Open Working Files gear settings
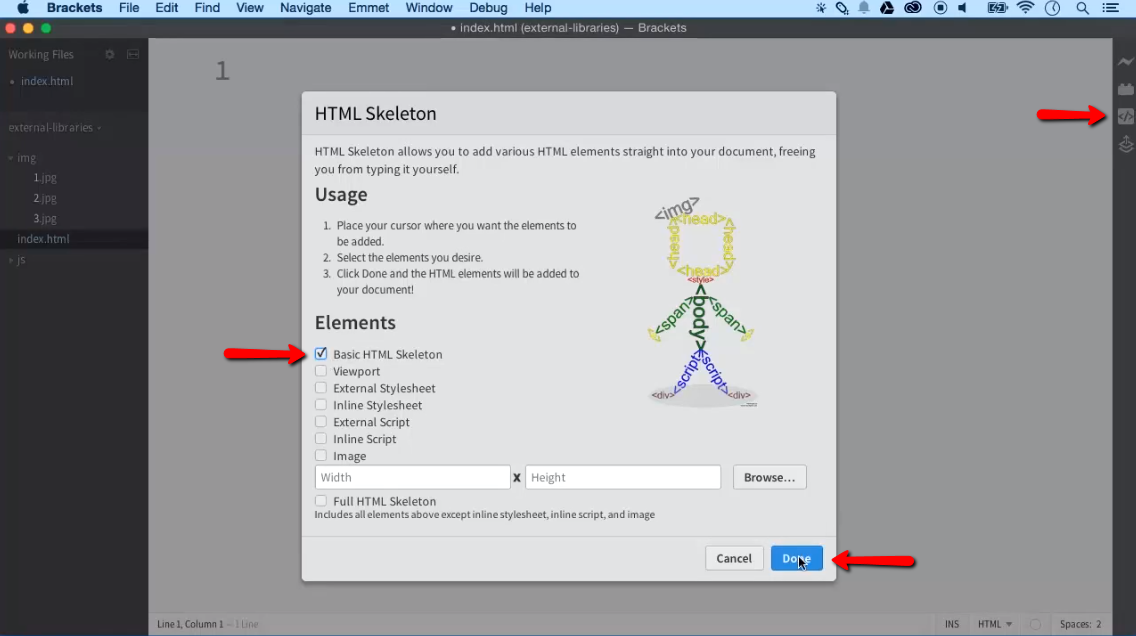The width and height of the screenshot is (1136, 636). (110, 55)
